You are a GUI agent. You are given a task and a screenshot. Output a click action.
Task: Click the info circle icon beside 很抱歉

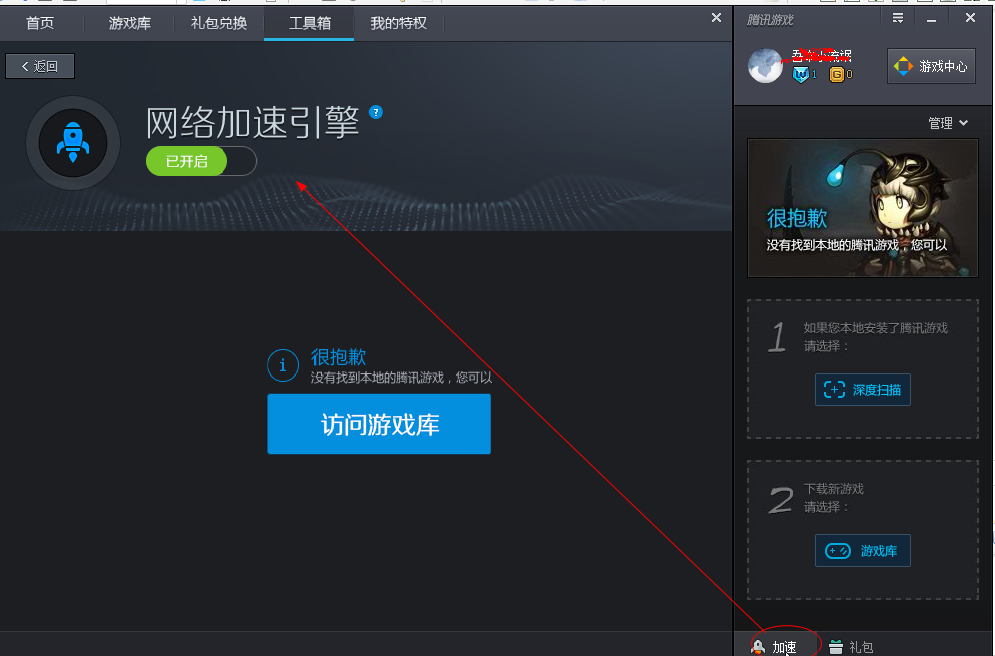[283, 365]
